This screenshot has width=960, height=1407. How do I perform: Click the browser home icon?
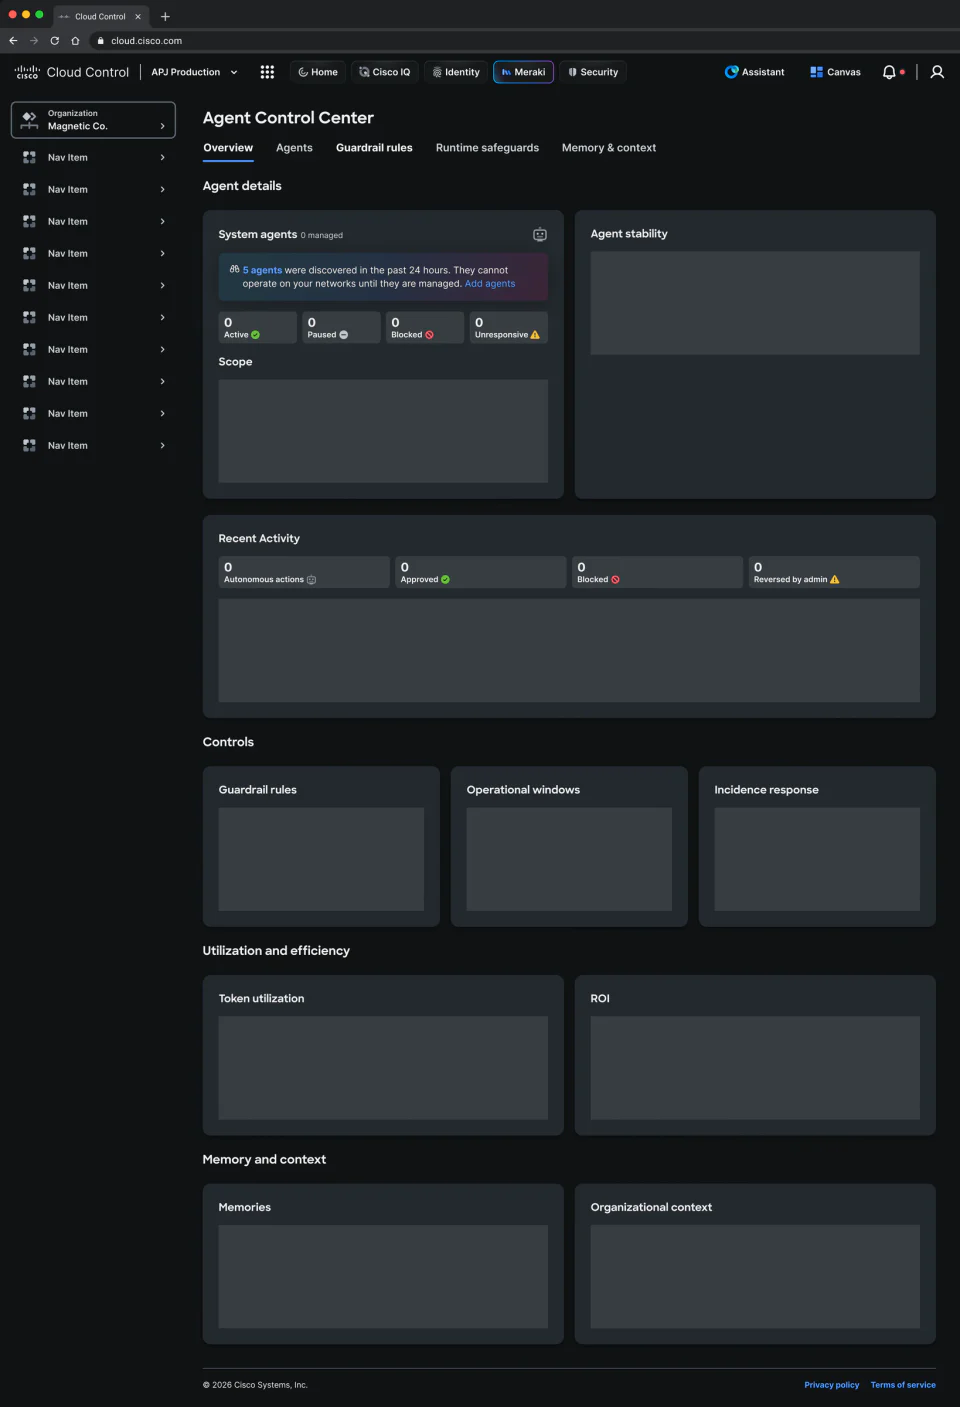point(75,41)
